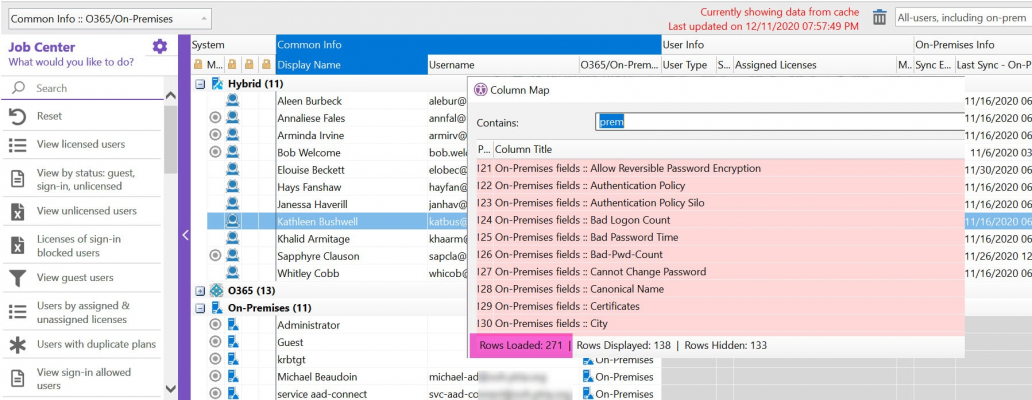
Task: Click the Rows Loaded: 271 status label
Action: [x=520, y=345]
